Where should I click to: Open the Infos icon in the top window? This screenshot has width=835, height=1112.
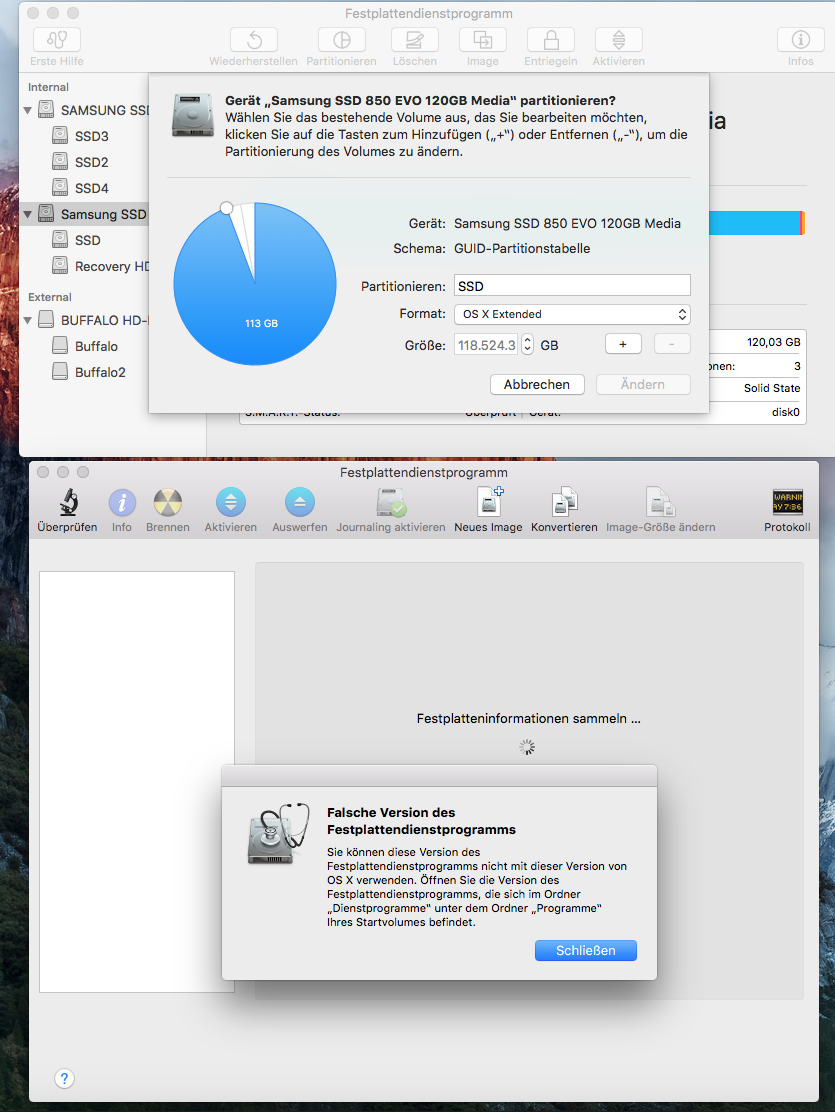pyautogui.click(x=801, y=40)
